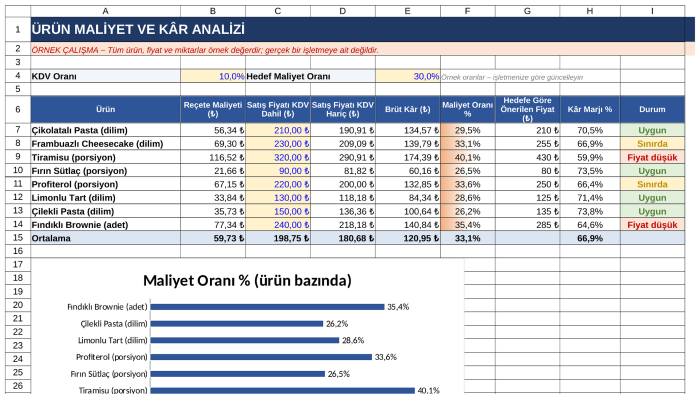The width and height of the screenshot is (700, 394).
Task: Select the Fındıklı Brownie (adet) table cell
Action: click(x=105, y=224)
